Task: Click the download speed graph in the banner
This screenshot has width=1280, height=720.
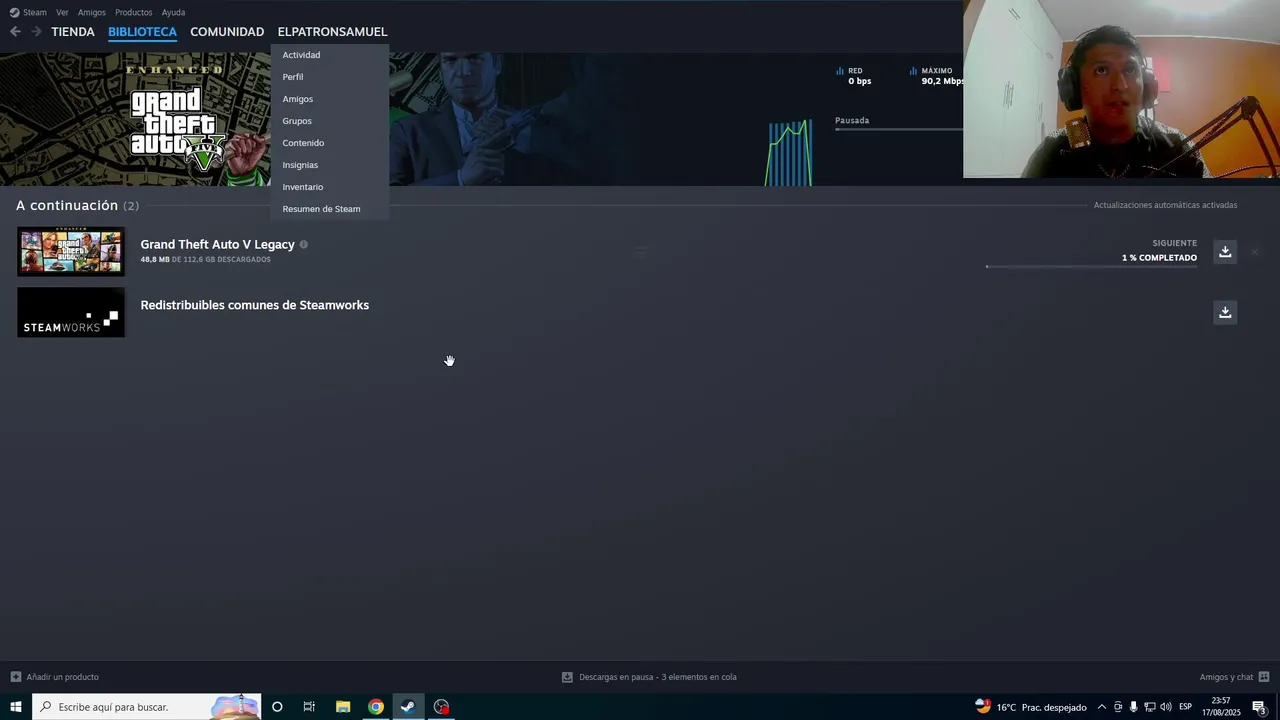Action: coord(789,153)
